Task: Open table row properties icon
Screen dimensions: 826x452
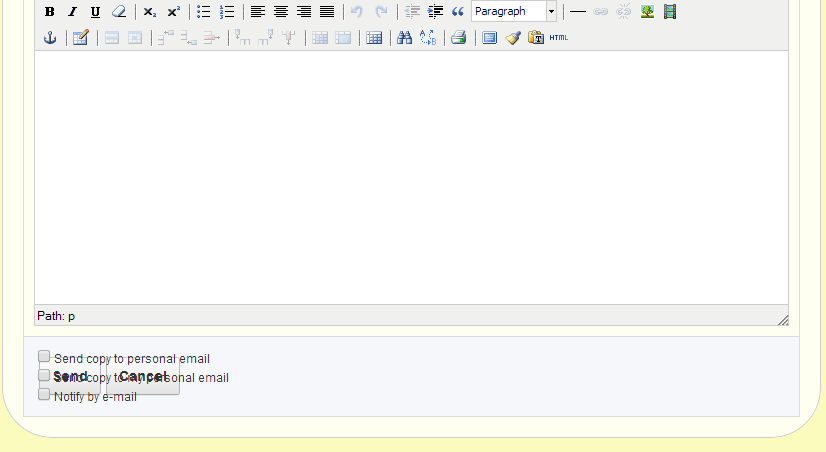Action: pos(112,37)
